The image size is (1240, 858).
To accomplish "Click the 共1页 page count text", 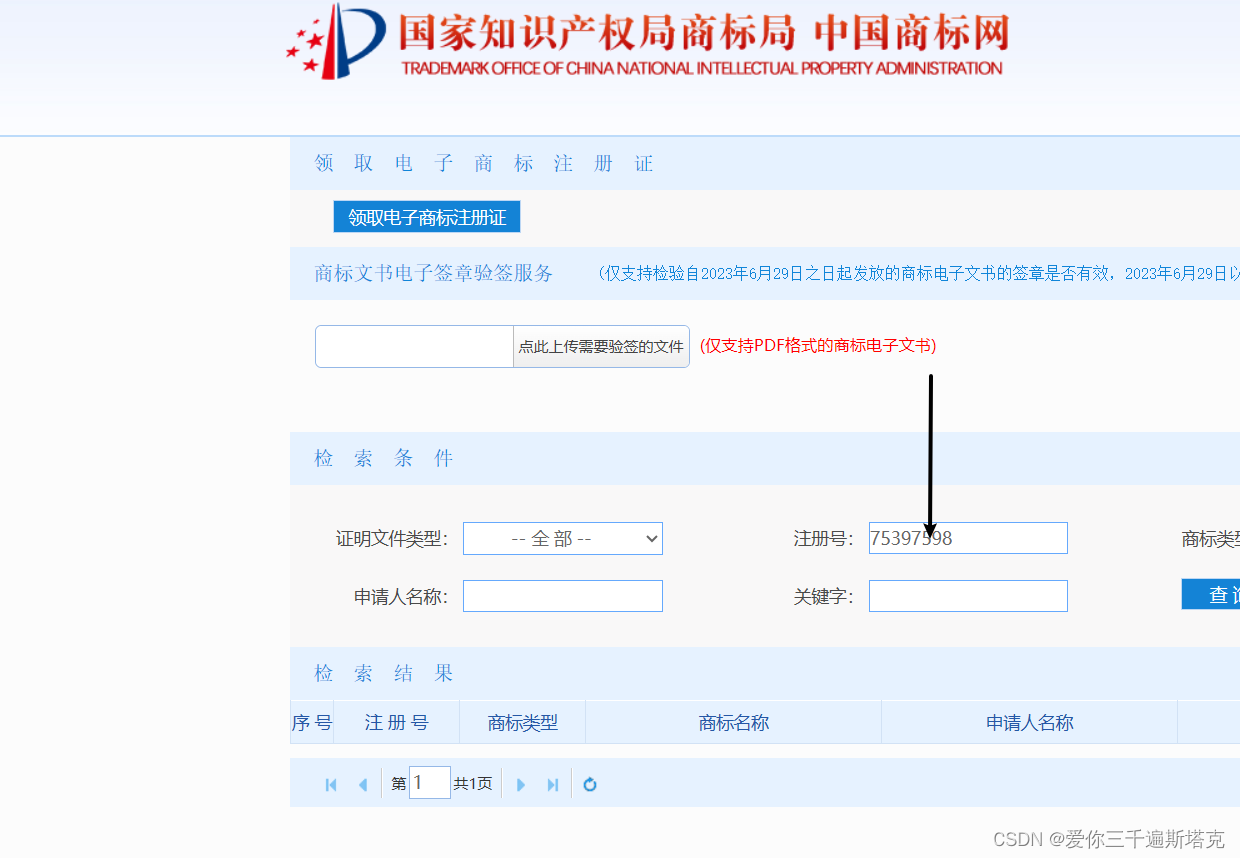I will [x=473, y=784].
